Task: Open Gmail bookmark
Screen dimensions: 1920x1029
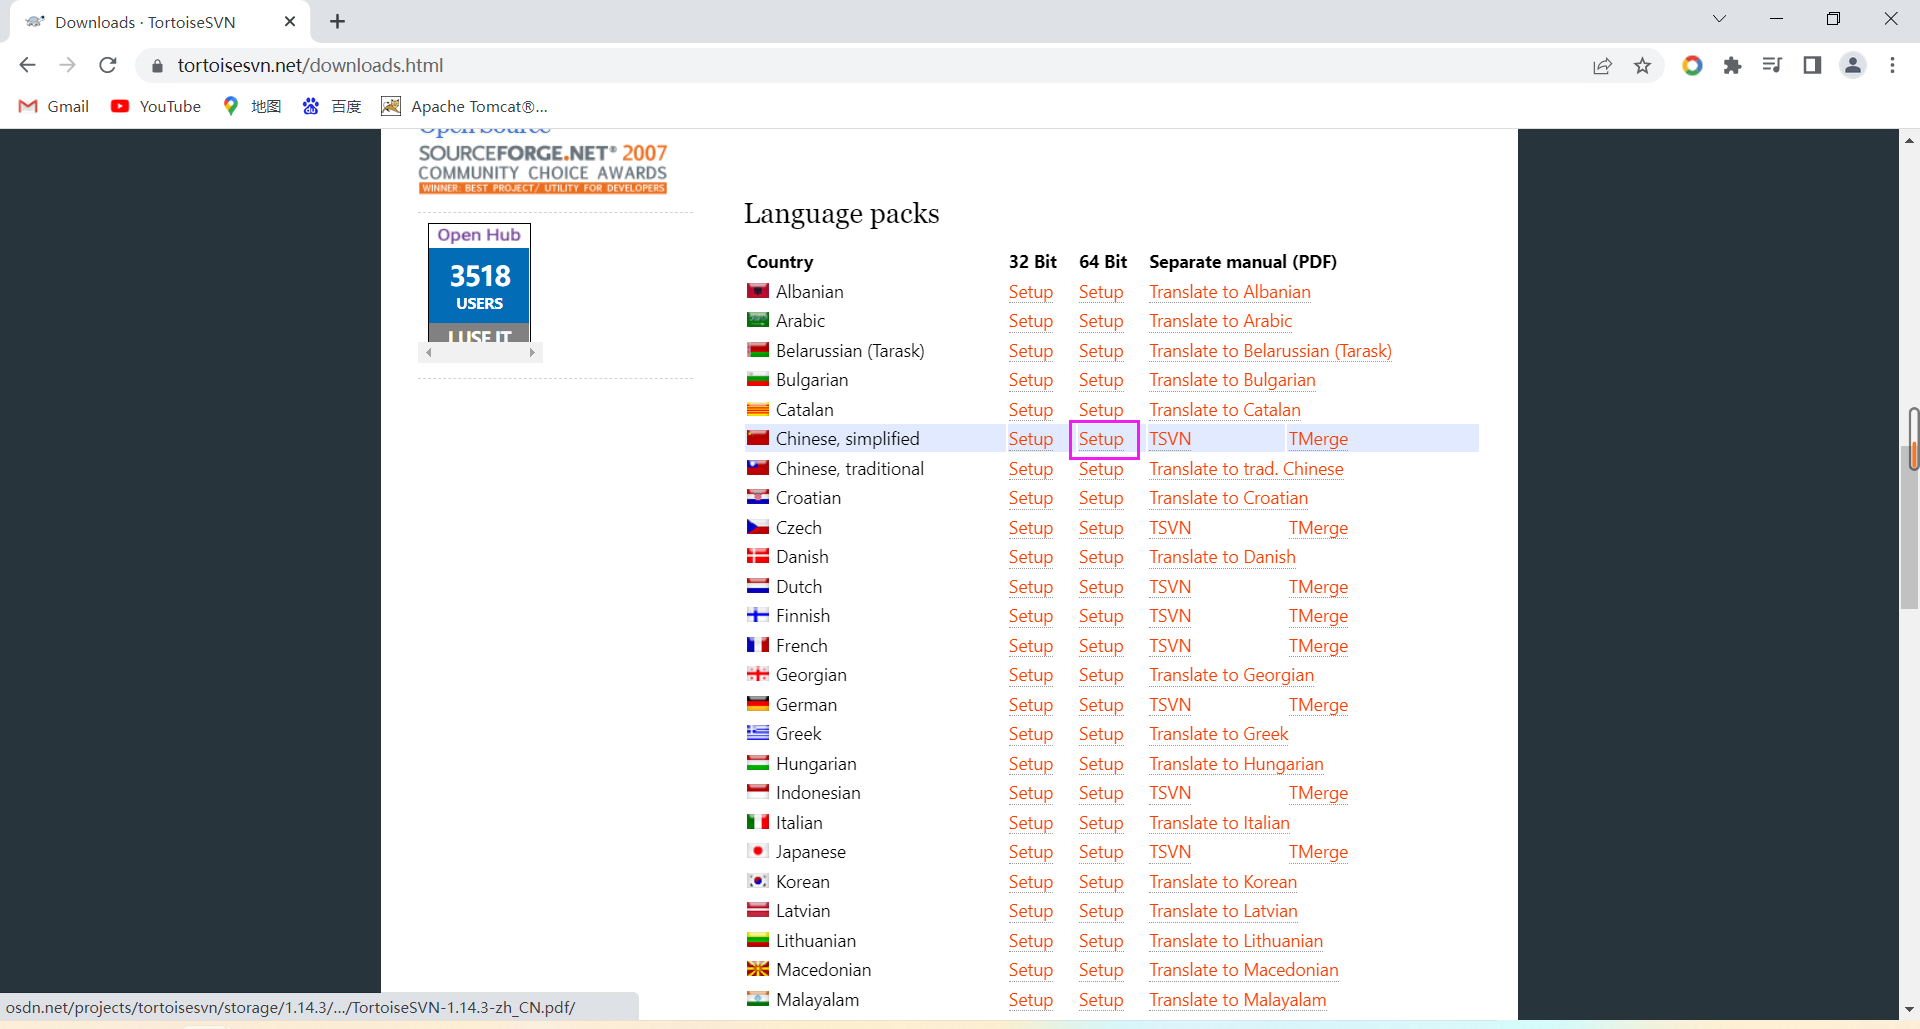Action: [x=54, y=106]
